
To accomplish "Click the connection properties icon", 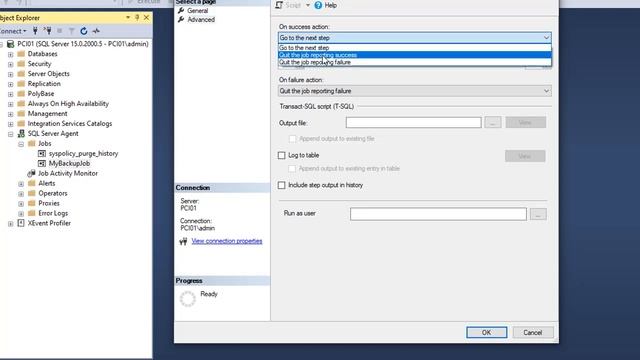I will pos(183,242).
